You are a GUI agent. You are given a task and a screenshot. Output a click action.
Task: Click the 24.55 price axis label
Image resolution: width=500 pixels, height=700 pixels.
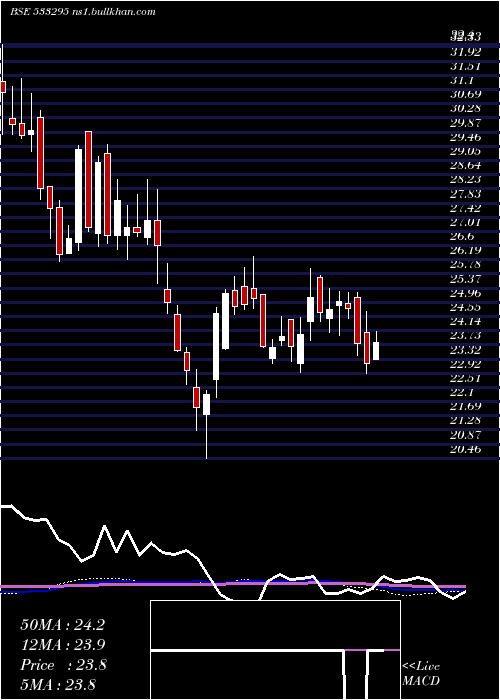(466, 308)
